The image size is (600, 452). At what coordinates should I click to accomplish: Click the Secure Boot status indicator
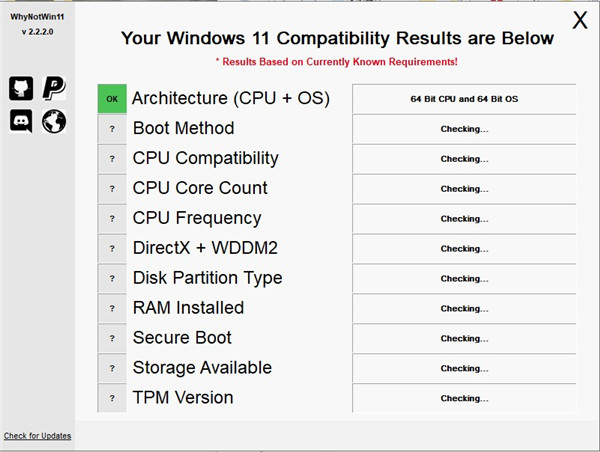[x=112, y=339]
